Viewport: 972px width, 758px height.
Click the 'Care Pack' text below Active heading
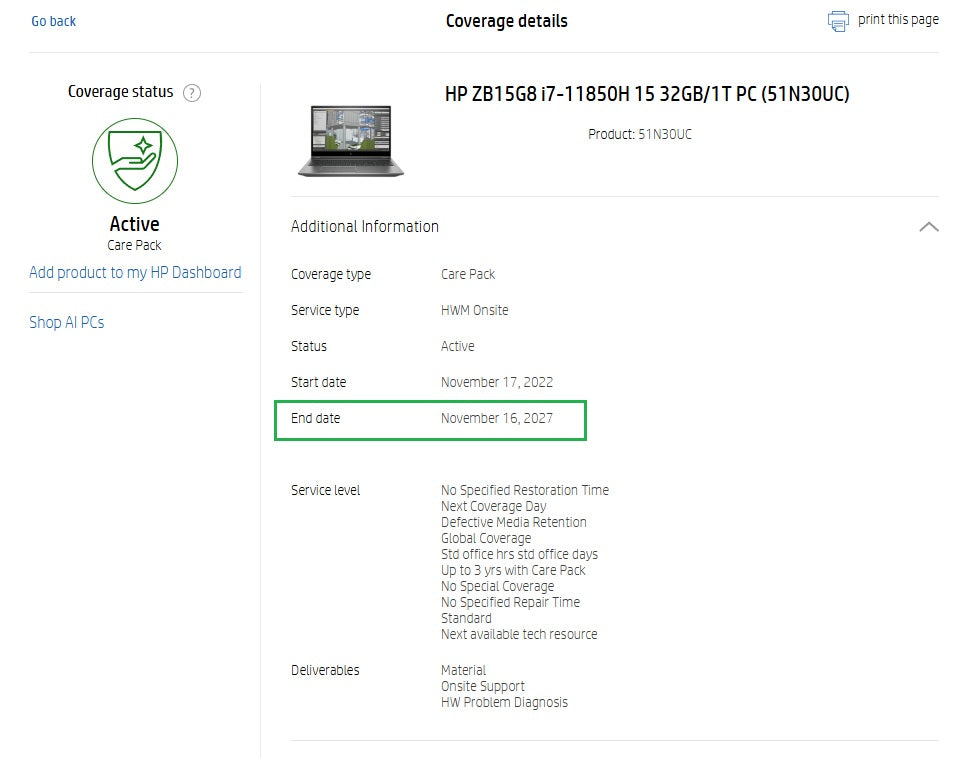tap(135, 245)
